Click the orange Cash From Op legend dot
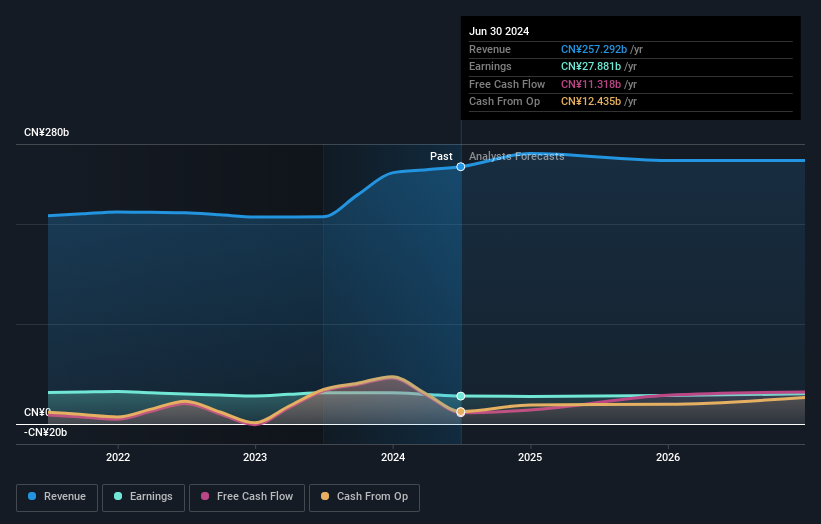 click(x=325, y=496)
